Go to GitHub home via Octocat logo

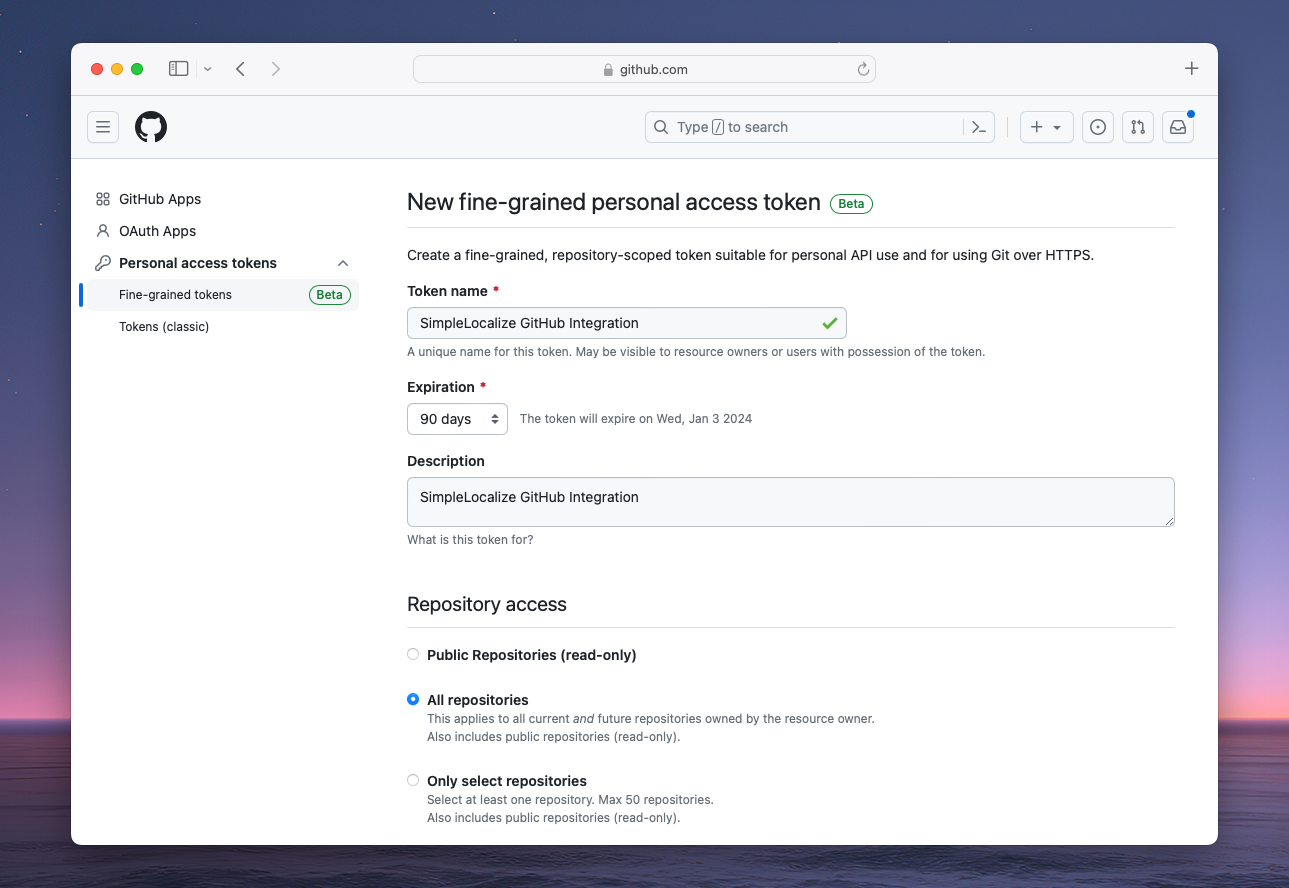(151, 127)
